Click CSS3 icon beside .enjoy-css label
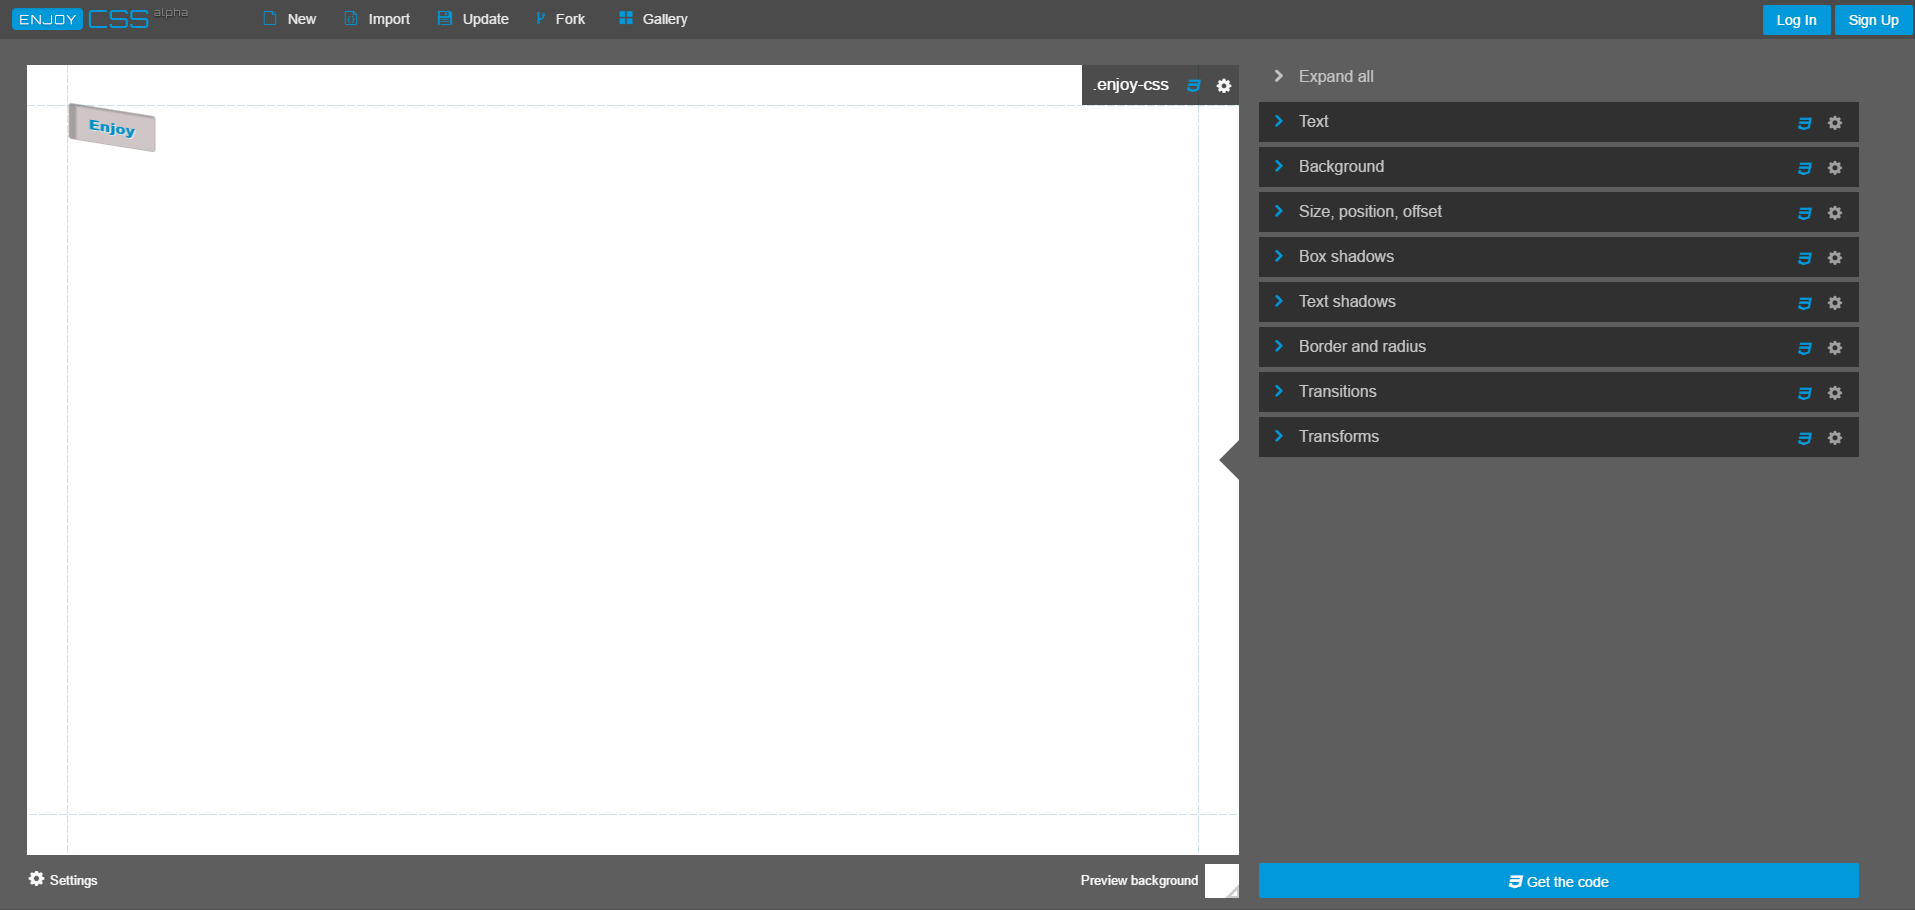The image size is (1915, 910). [x=1194, y=86]
